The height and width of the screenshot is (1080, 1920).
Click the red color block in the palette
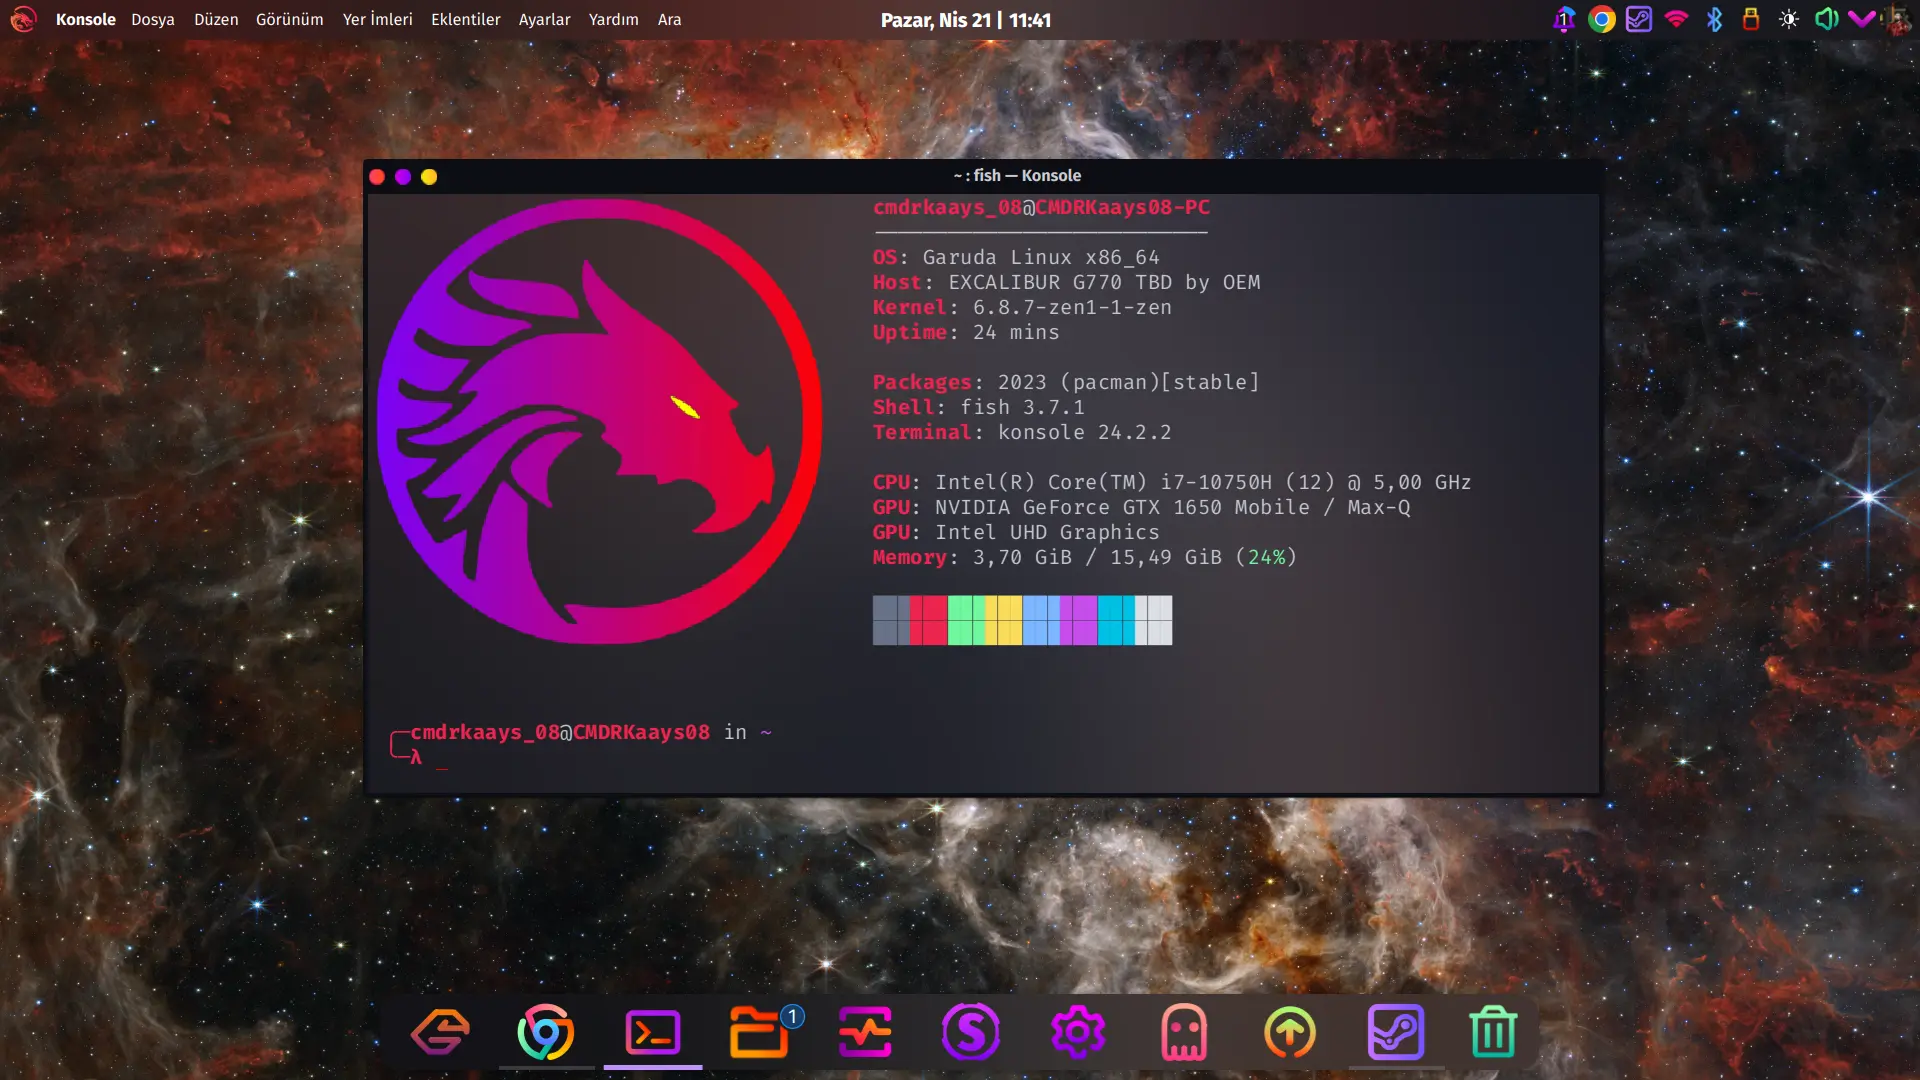click(929, 620)
